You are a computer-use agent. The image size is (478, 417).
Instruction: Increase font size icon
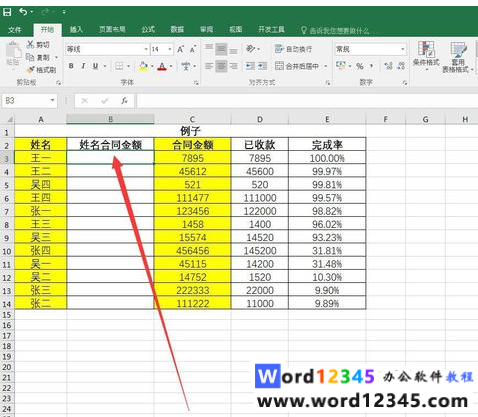pyautogui.click(x=180, y=49)
